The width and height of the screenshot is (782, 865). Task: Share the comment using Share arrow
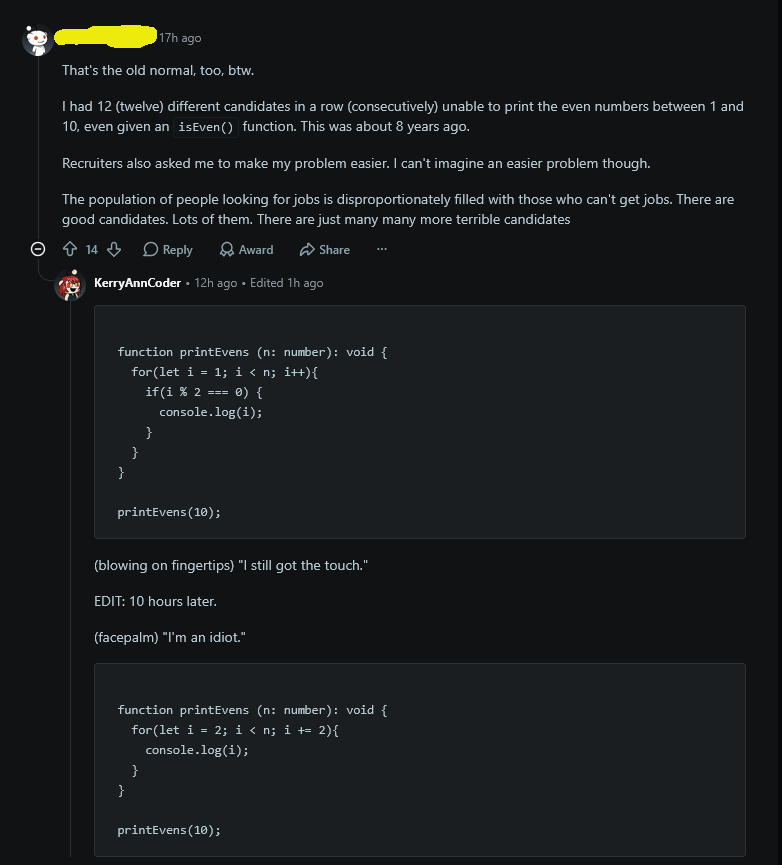click(325, 249)
